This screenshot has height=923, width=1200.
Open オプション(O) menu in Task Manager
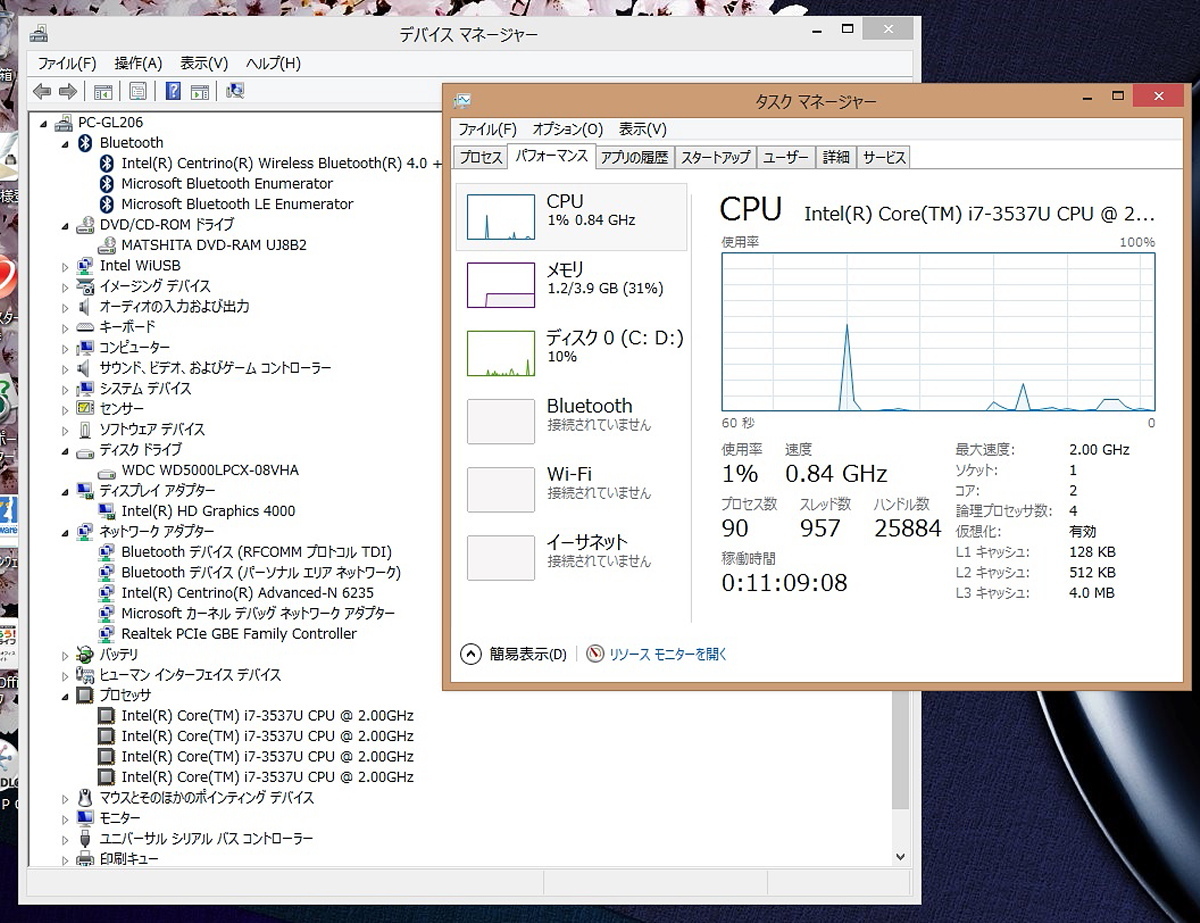567,129
